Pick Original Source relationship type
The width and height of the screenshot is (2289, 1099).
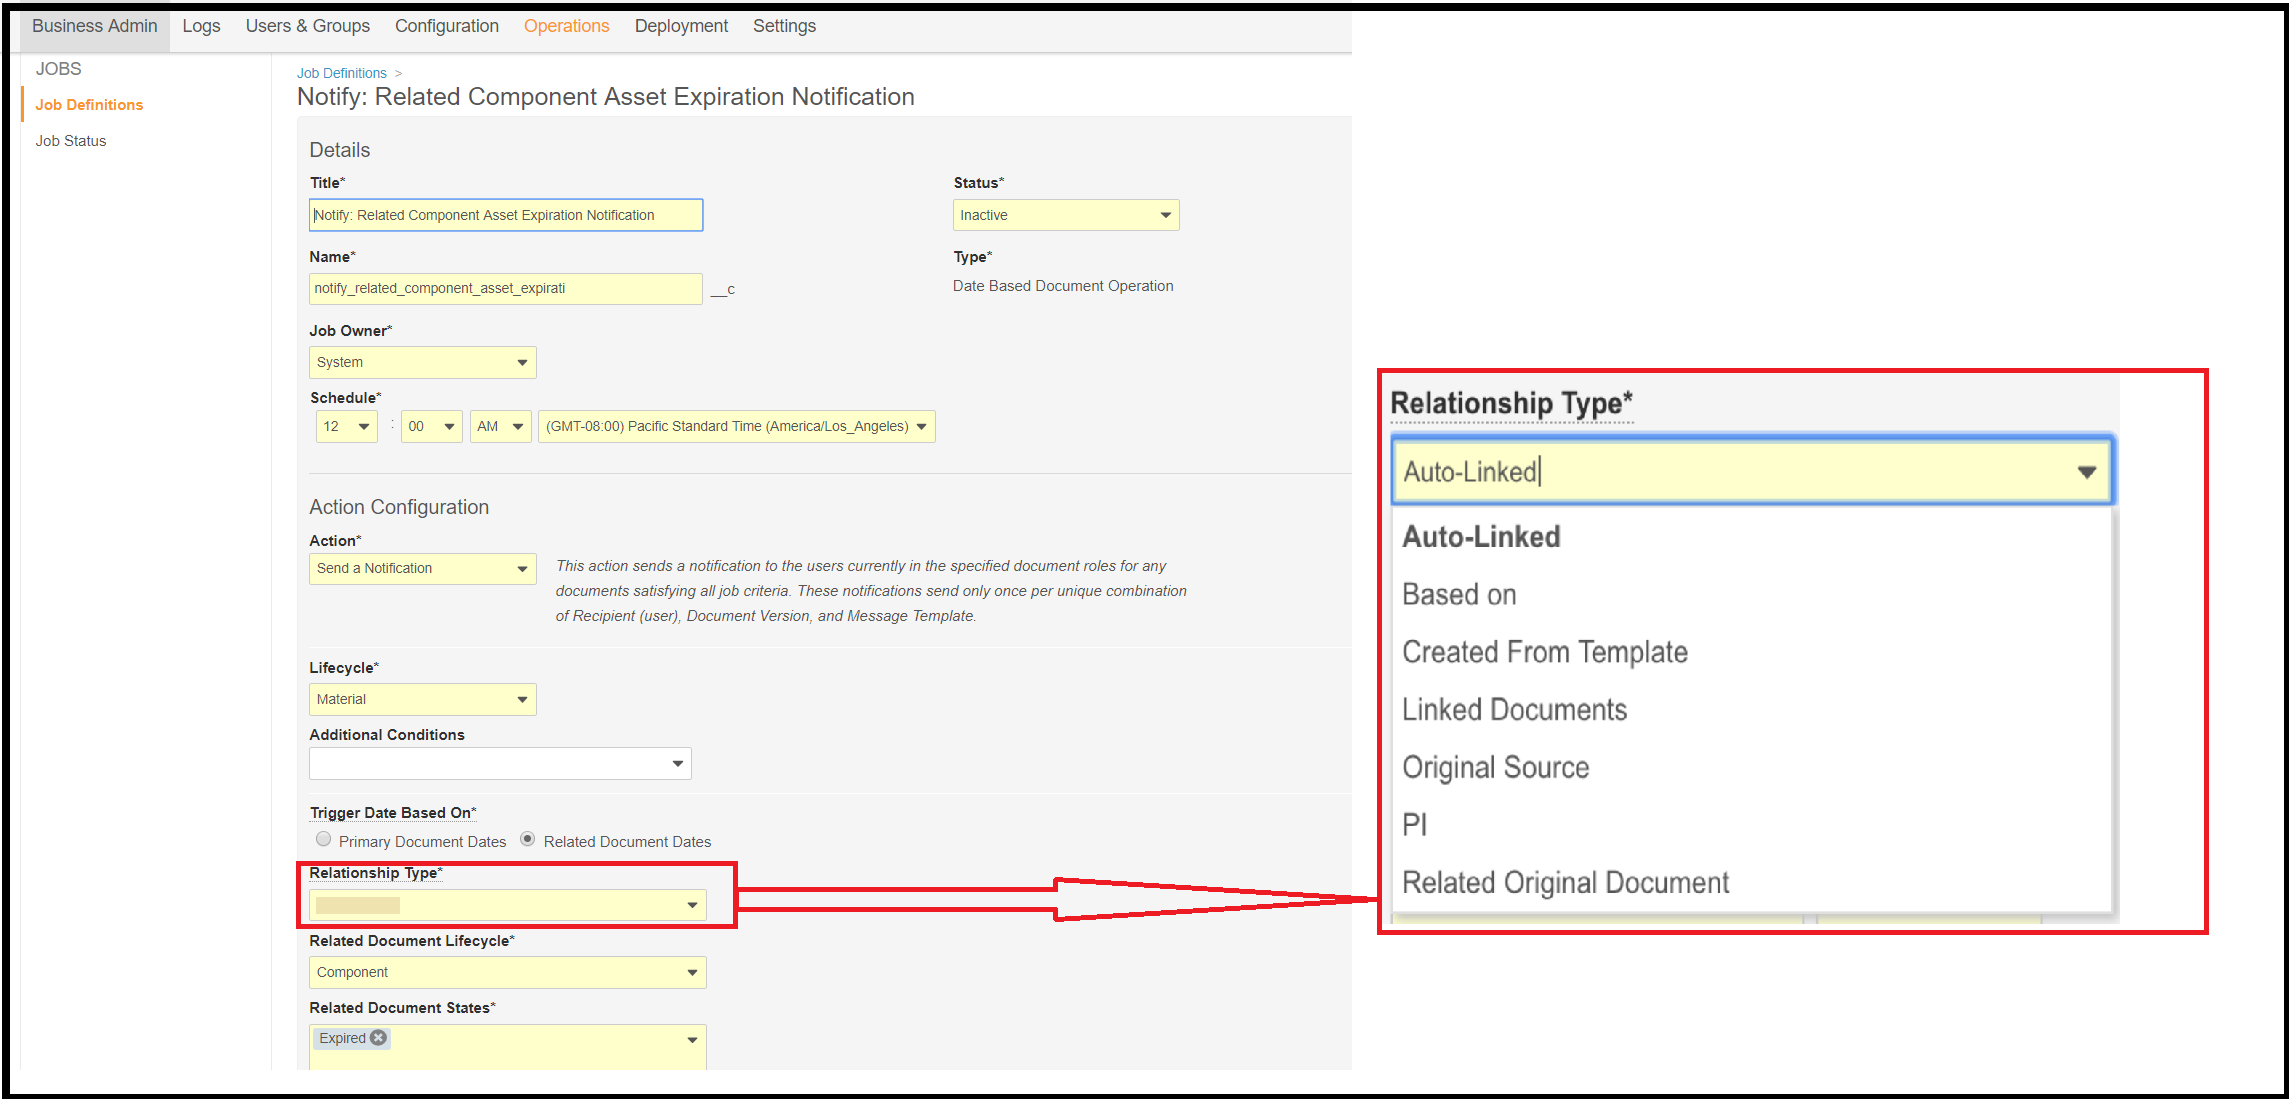[1495, 768]
